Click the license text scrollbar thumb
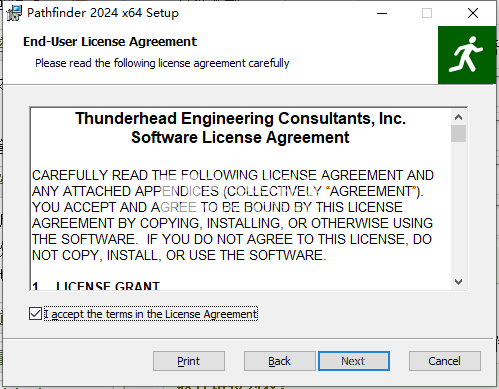The image size is (499, 389). 458,134
